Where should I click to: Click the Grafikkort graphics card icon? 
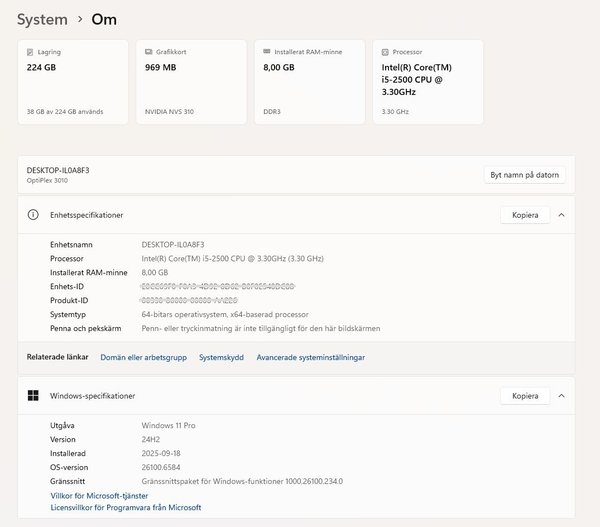tap(148, 51)
